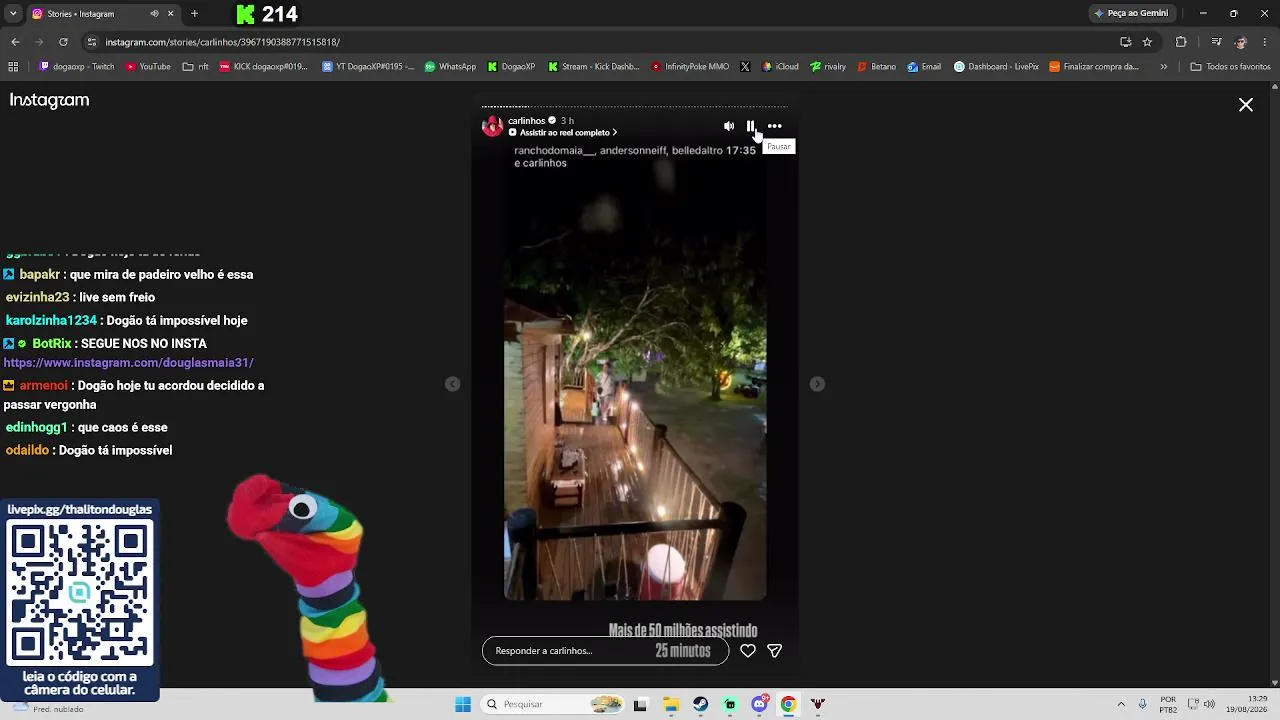The image size is (1280, 720).
Task: Bookmark this page with the star icon
Action: tap(1147, 42)
